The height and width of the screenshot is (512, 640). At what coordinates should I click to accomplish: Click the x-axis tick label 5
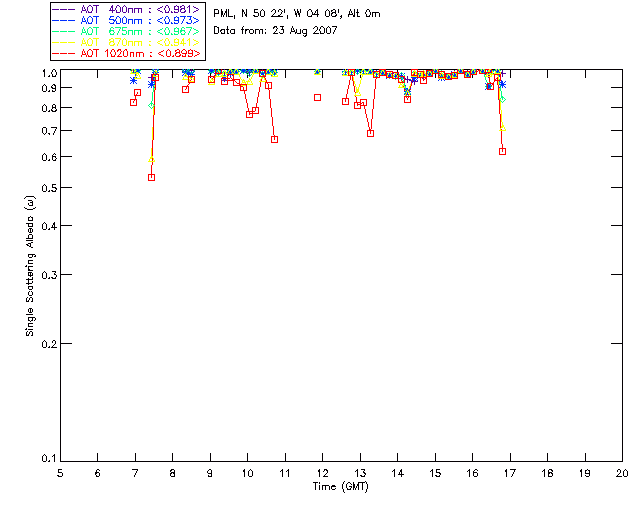click(60, 473)
